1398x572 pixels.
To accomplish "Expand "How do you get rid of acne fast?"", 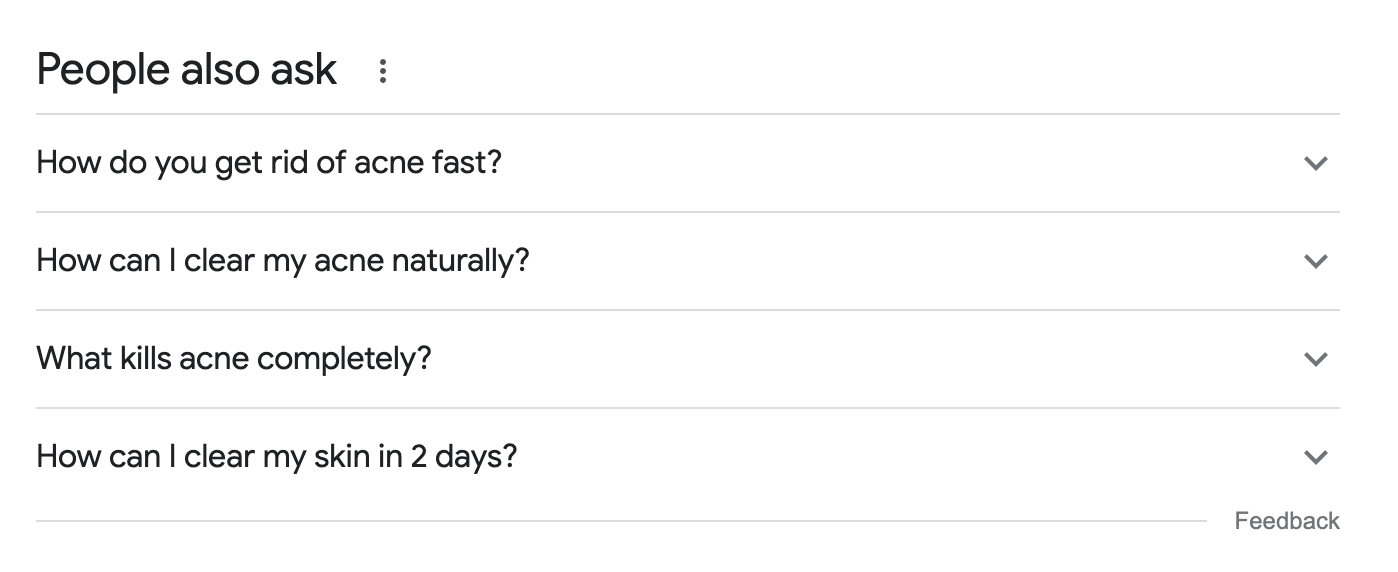I will (688, 163).
